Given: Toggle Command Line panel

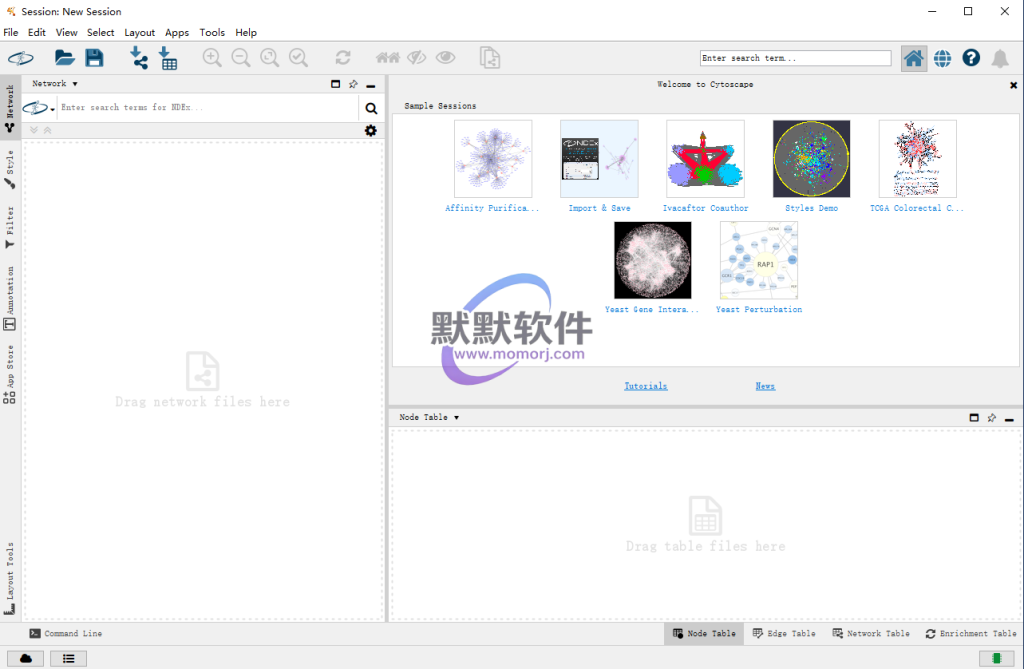Looking at the screenshot, I should tap(66, 633).
